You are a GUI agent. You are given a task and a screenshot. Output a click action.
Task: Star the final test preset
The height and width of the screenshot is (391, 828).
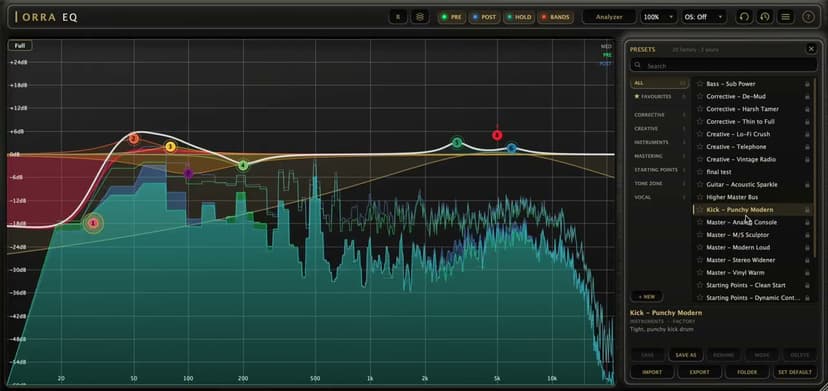click(x=700, y=172)
